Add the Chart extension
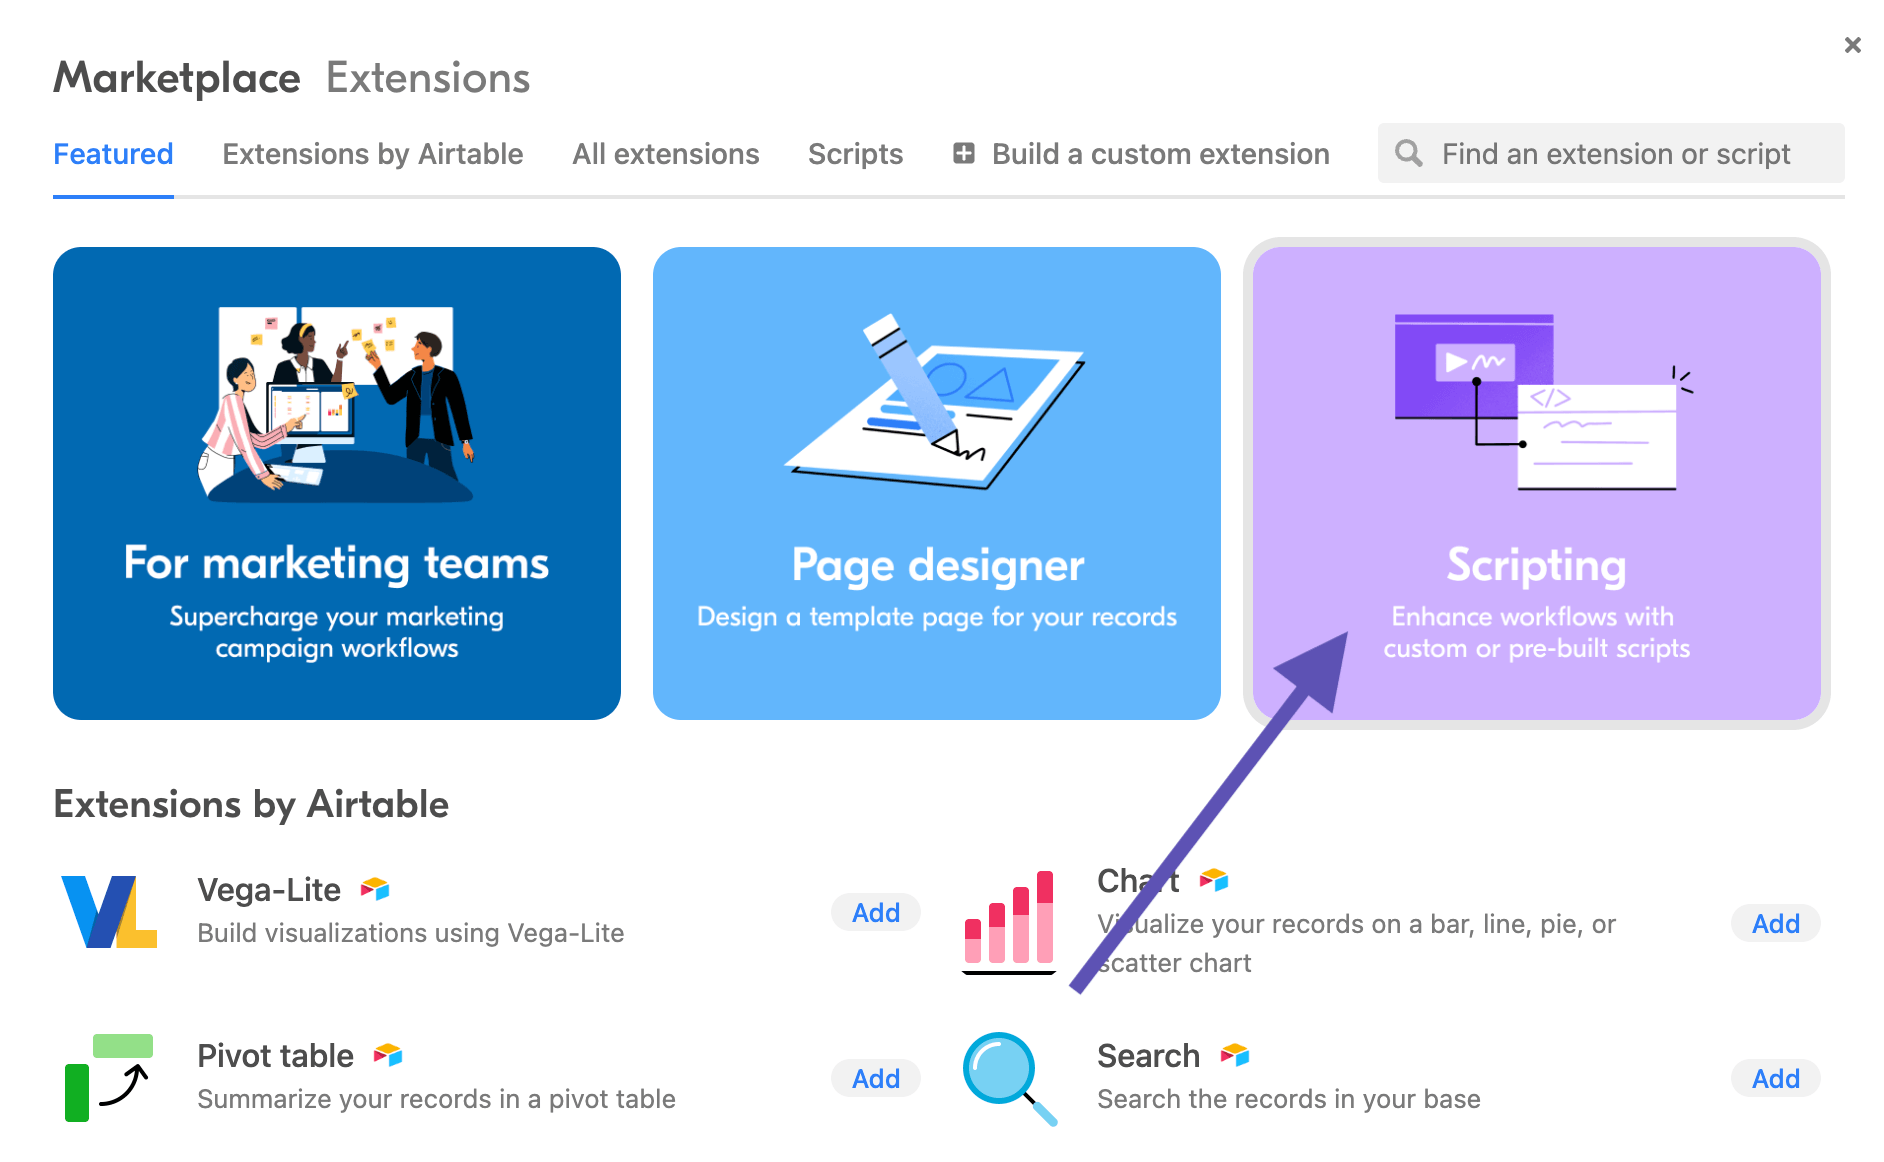This screenshot has height=1162, width=1884. pos(1774,923)
